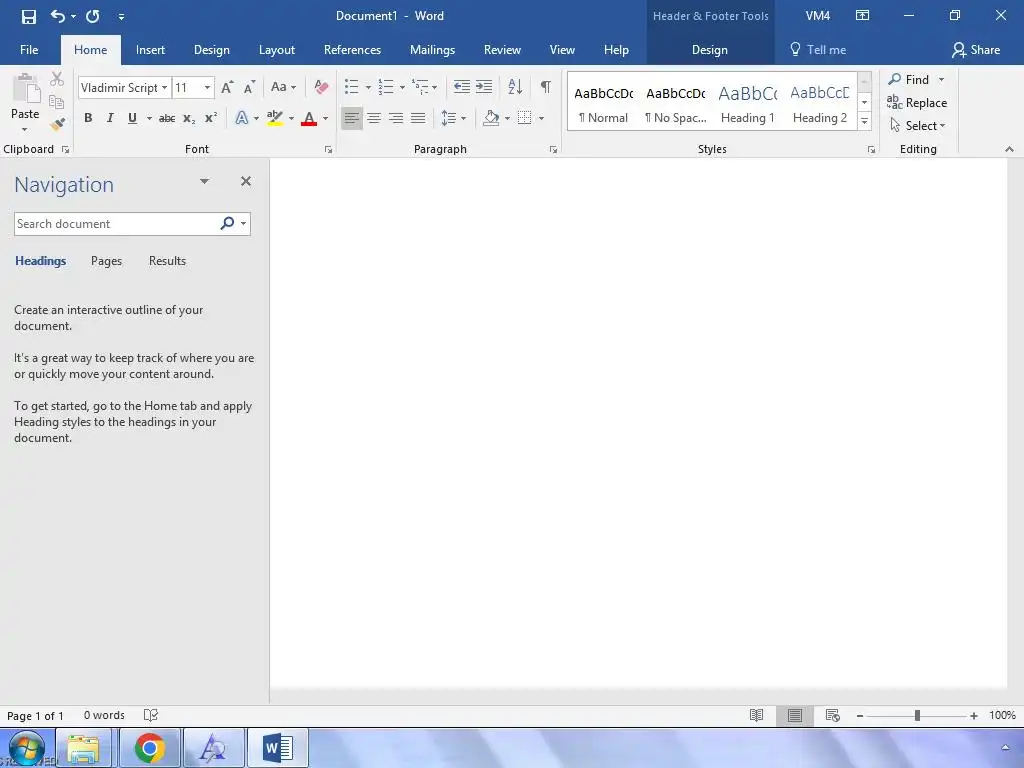Increase indent of paragraph
The height and width of the screenshot is (768, 1024).
tap(484, 86)
